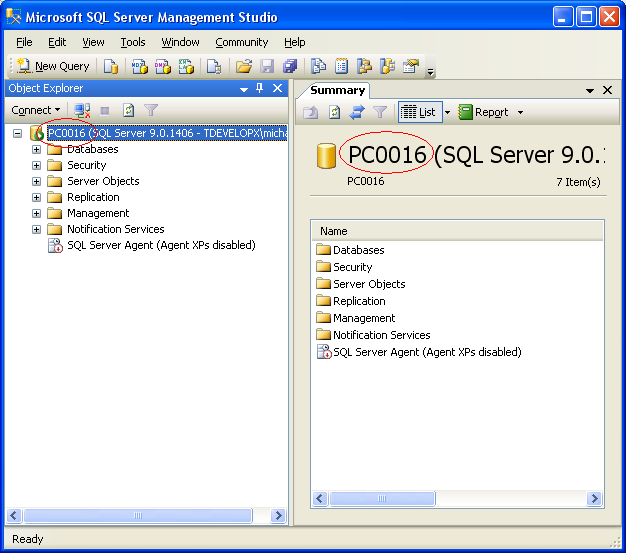Viewport: 626px width, 553px height.
Task: Click the Synchronize arrows icon in Summary
Action: 357,112
